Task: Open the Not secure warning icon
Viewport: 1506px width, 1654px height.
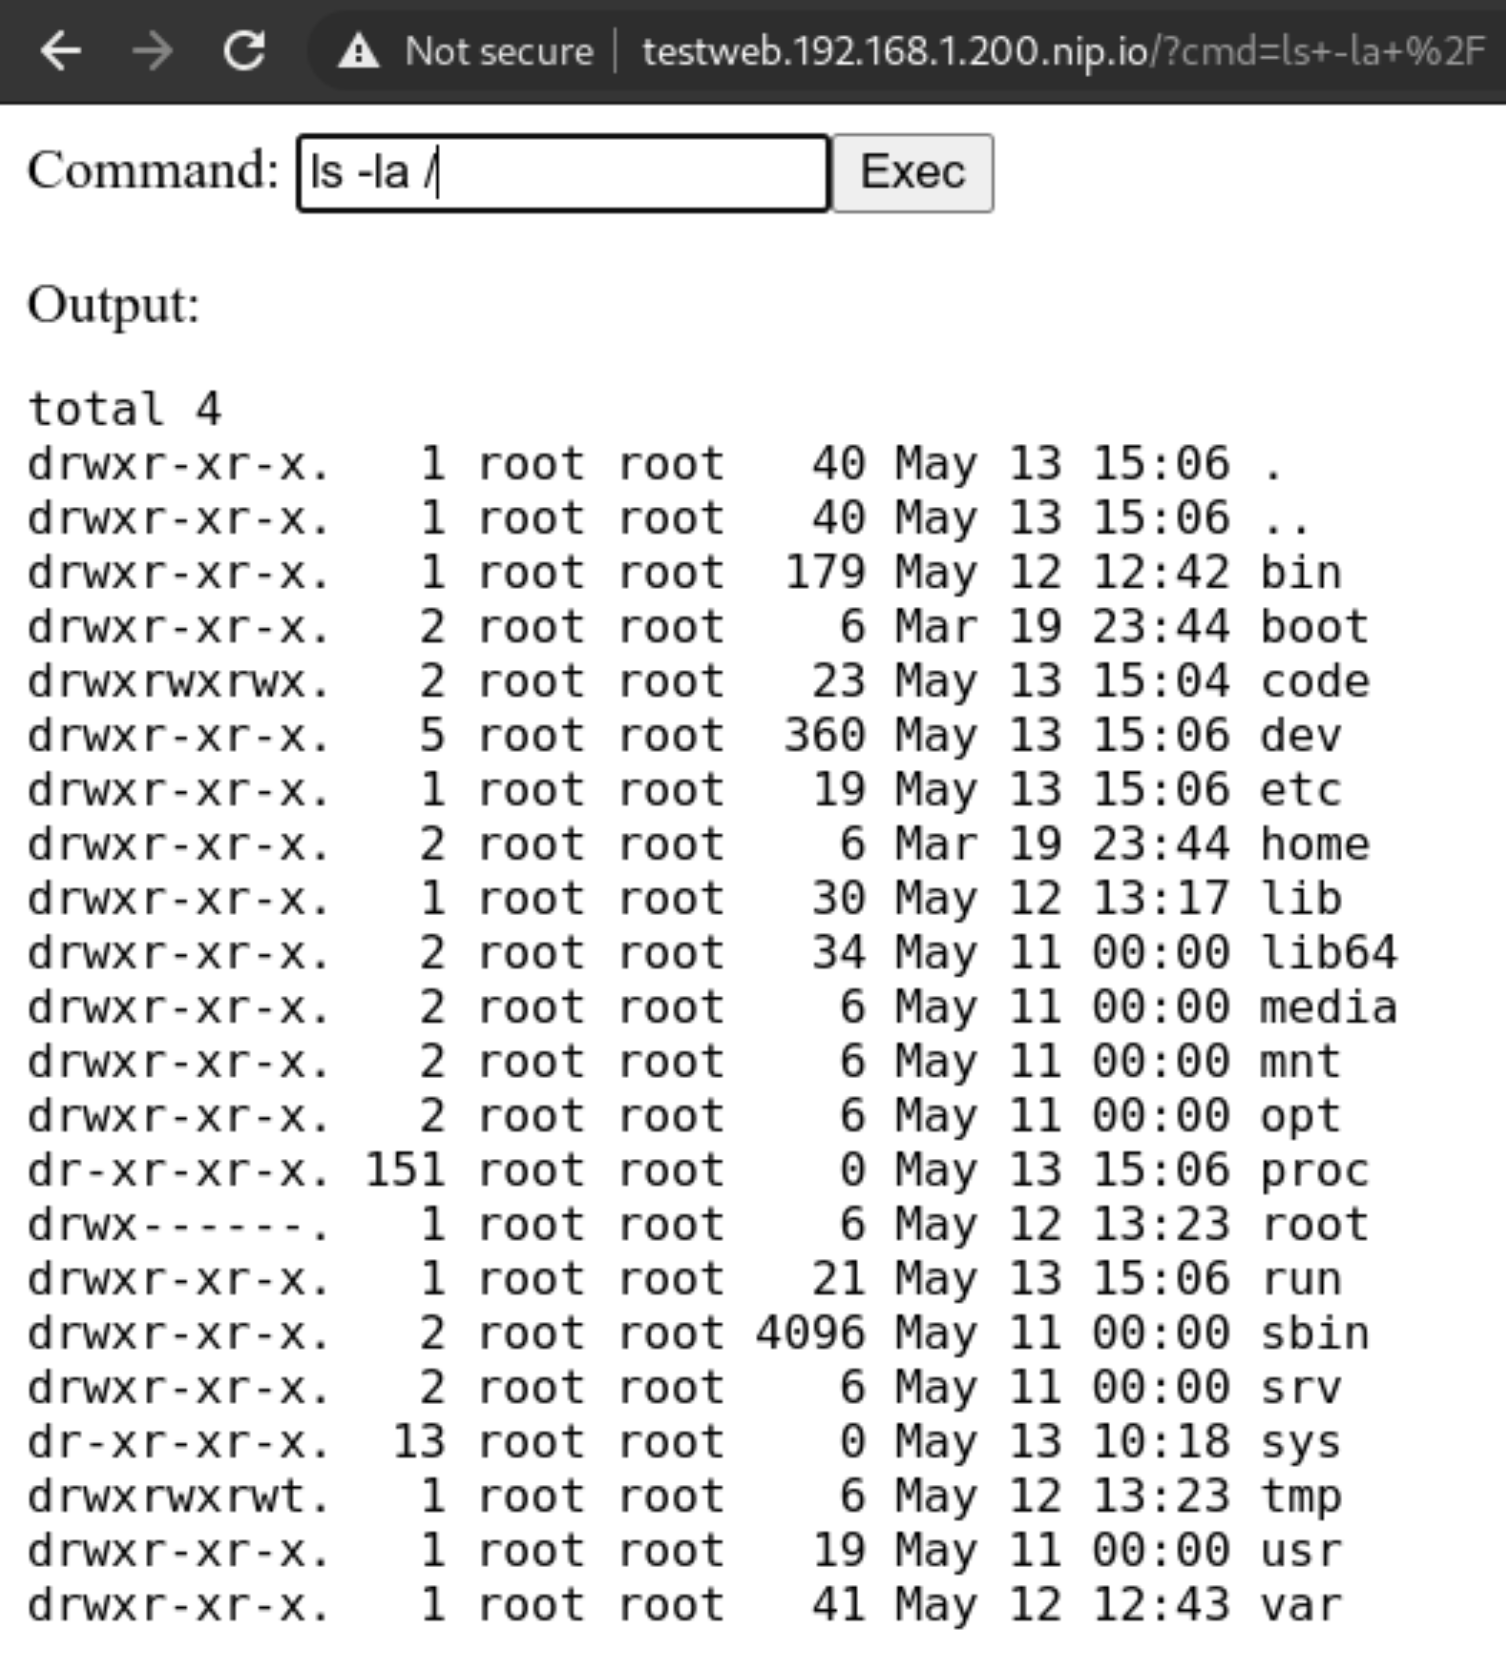Action: tap(358, 50)
